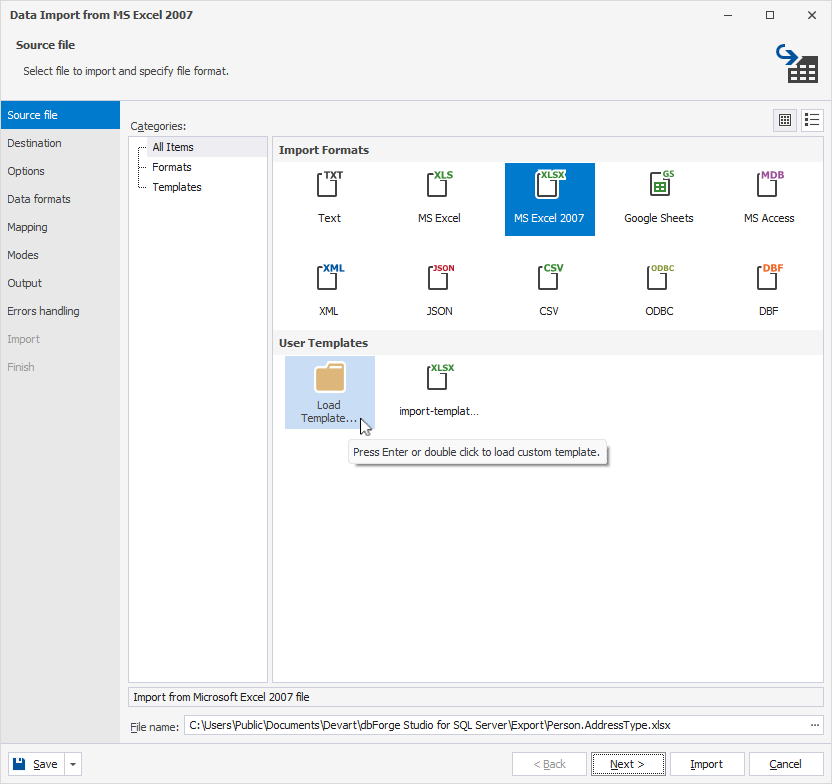This screenshot has width=832, height=784.
Task: Open the Source file wizard page
Action: (x=60, y=115)
